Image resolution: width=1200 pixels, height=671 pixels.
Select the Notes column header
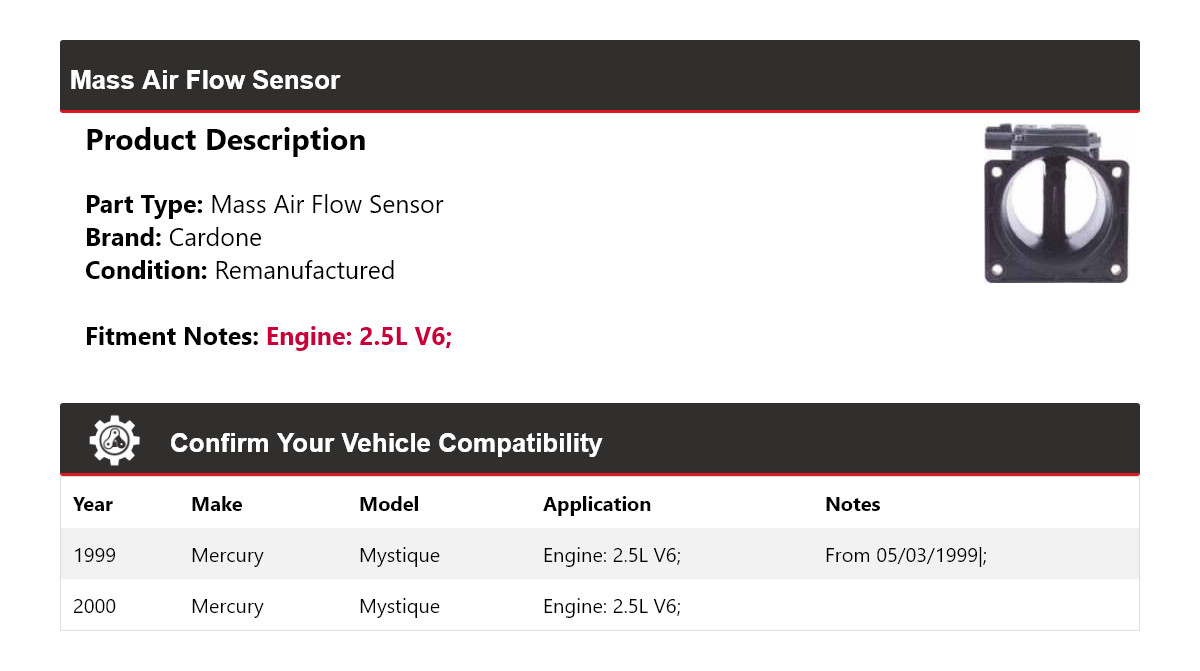(x=852, y=504)
